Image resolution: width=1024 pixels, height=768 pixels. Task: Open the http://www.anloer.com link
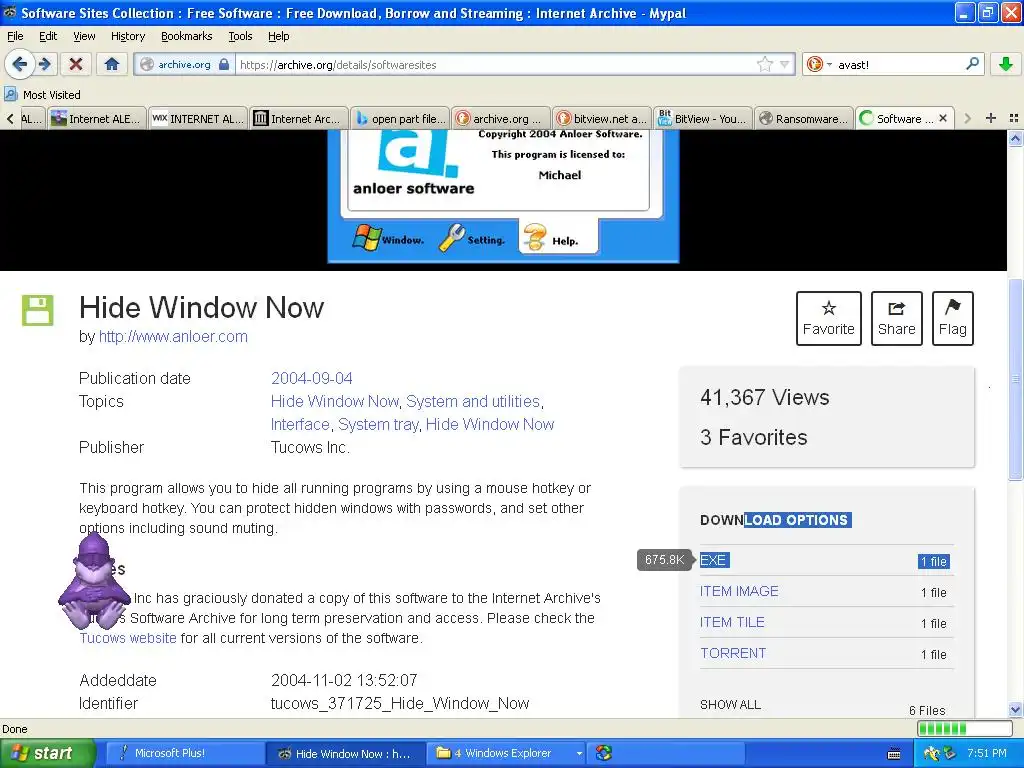173,336
